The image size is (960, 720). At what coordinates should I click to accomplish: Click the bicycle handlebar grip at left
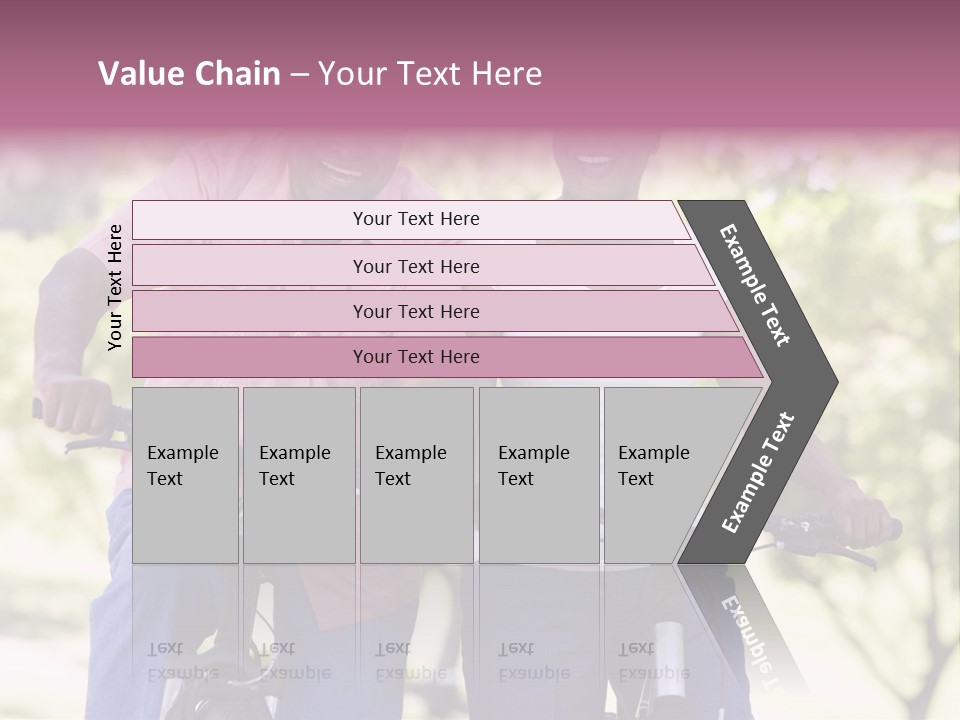pyautogui.click(x=70, y=407)
